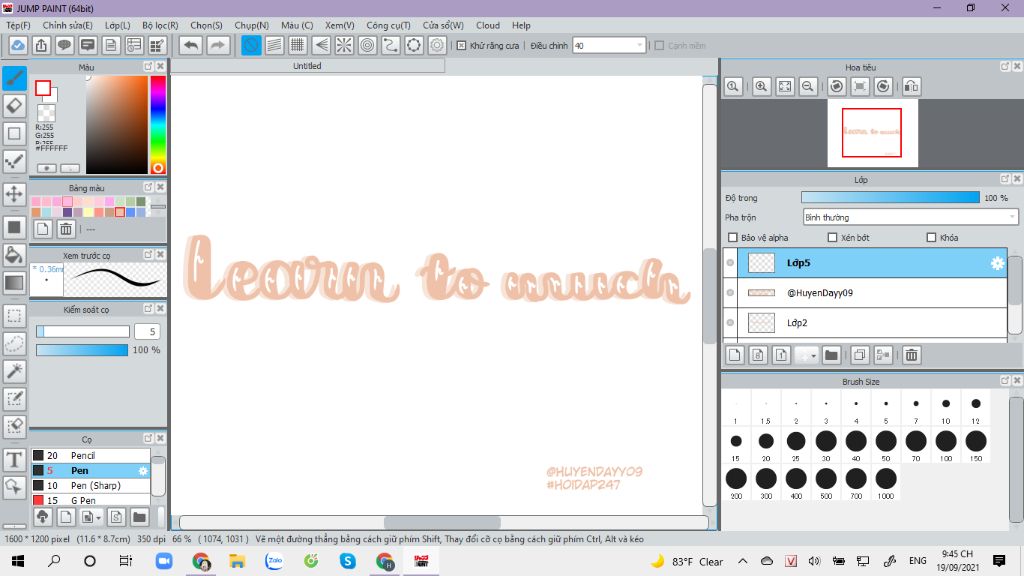Open the Bộ lọc(R) menu
Viewport: 1024px width, 576px height.
160,25
